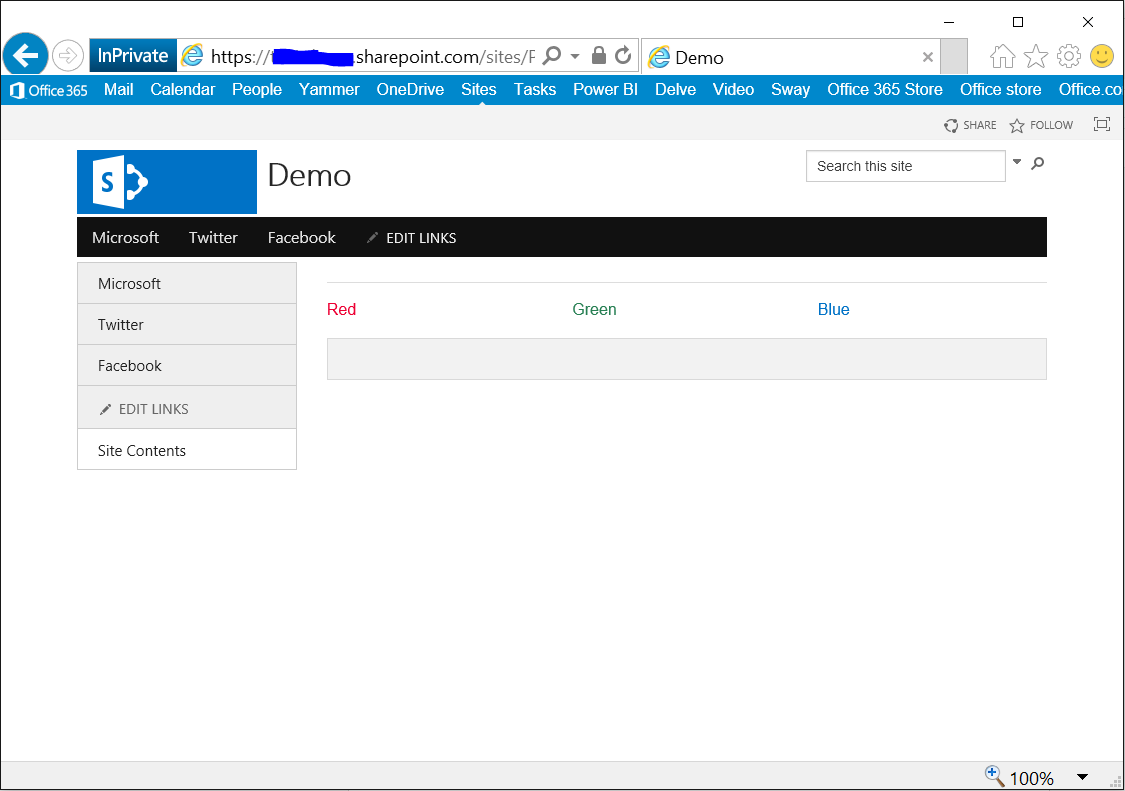Image resolution: width=1125 pixels, height=791 pixels.
Task: Open Office 365 Store link
Action: tap(885, 90)
